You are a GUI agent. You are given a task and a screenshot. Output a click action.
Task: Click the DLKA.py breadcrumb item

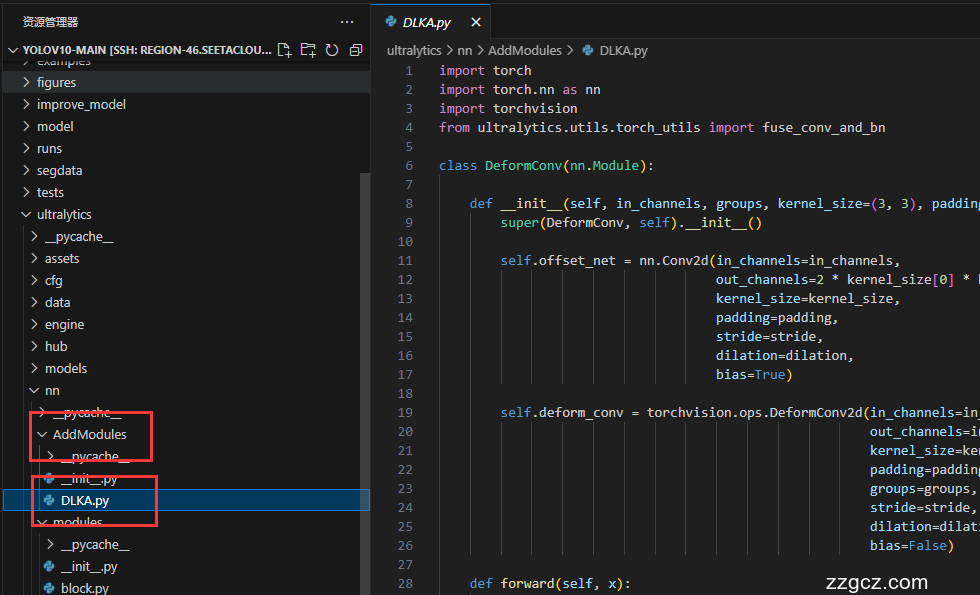click(621, 50)
